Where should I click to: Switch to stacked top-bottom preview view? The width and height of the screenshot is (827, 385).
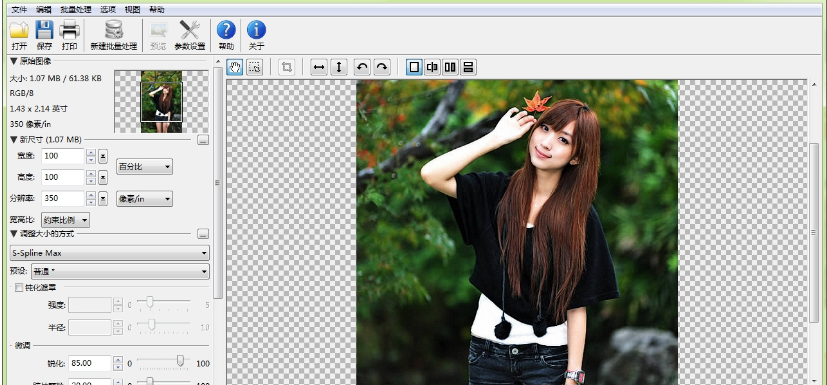coord(468,68)
